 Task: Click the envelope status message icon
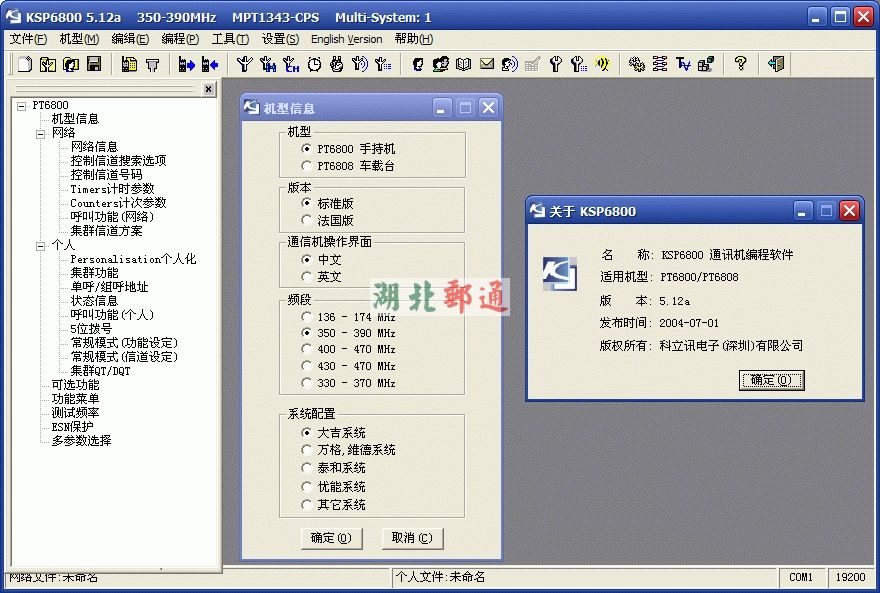[x=487, y=64]
